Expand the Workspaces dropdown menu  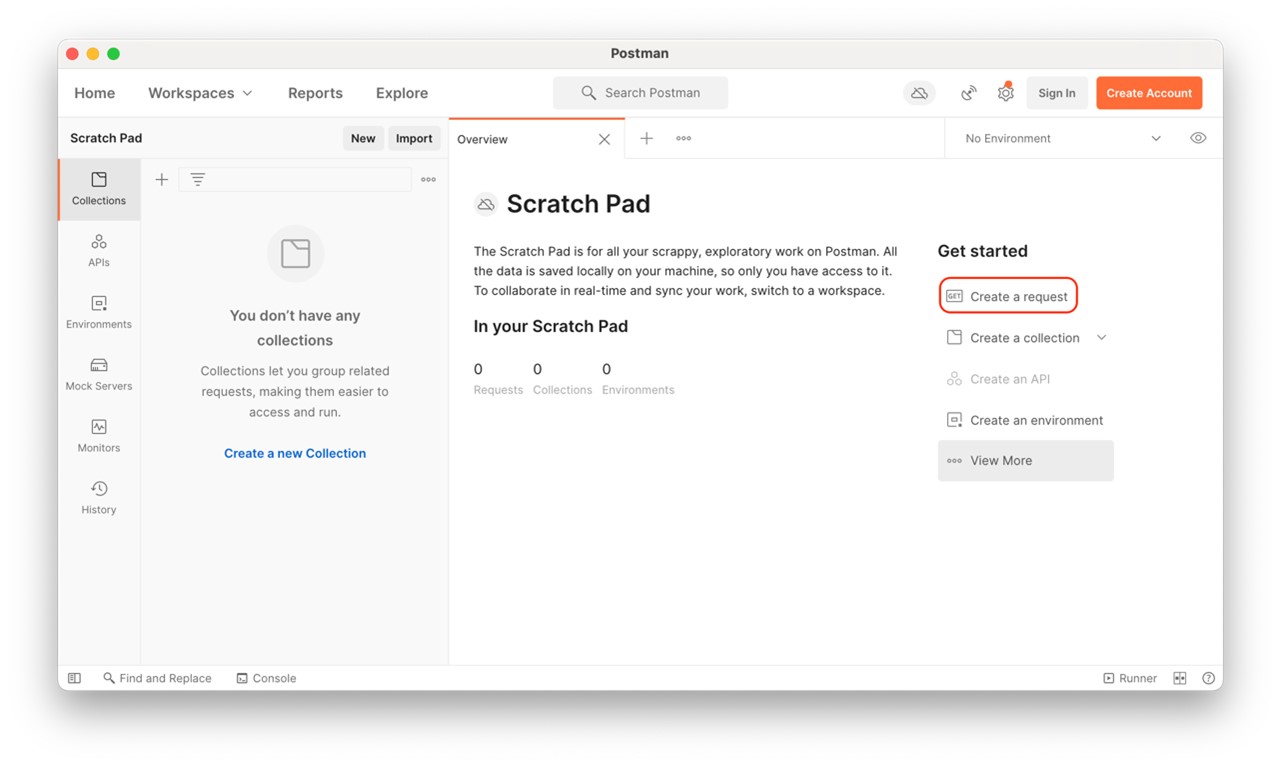point(200,93)
